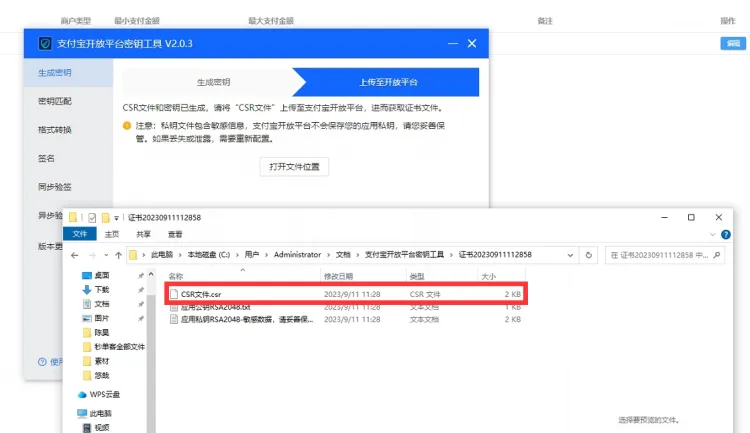Open 文档 in the Explorer navigation pane
This screenshot has width=750, height=433.
(102, 304)
